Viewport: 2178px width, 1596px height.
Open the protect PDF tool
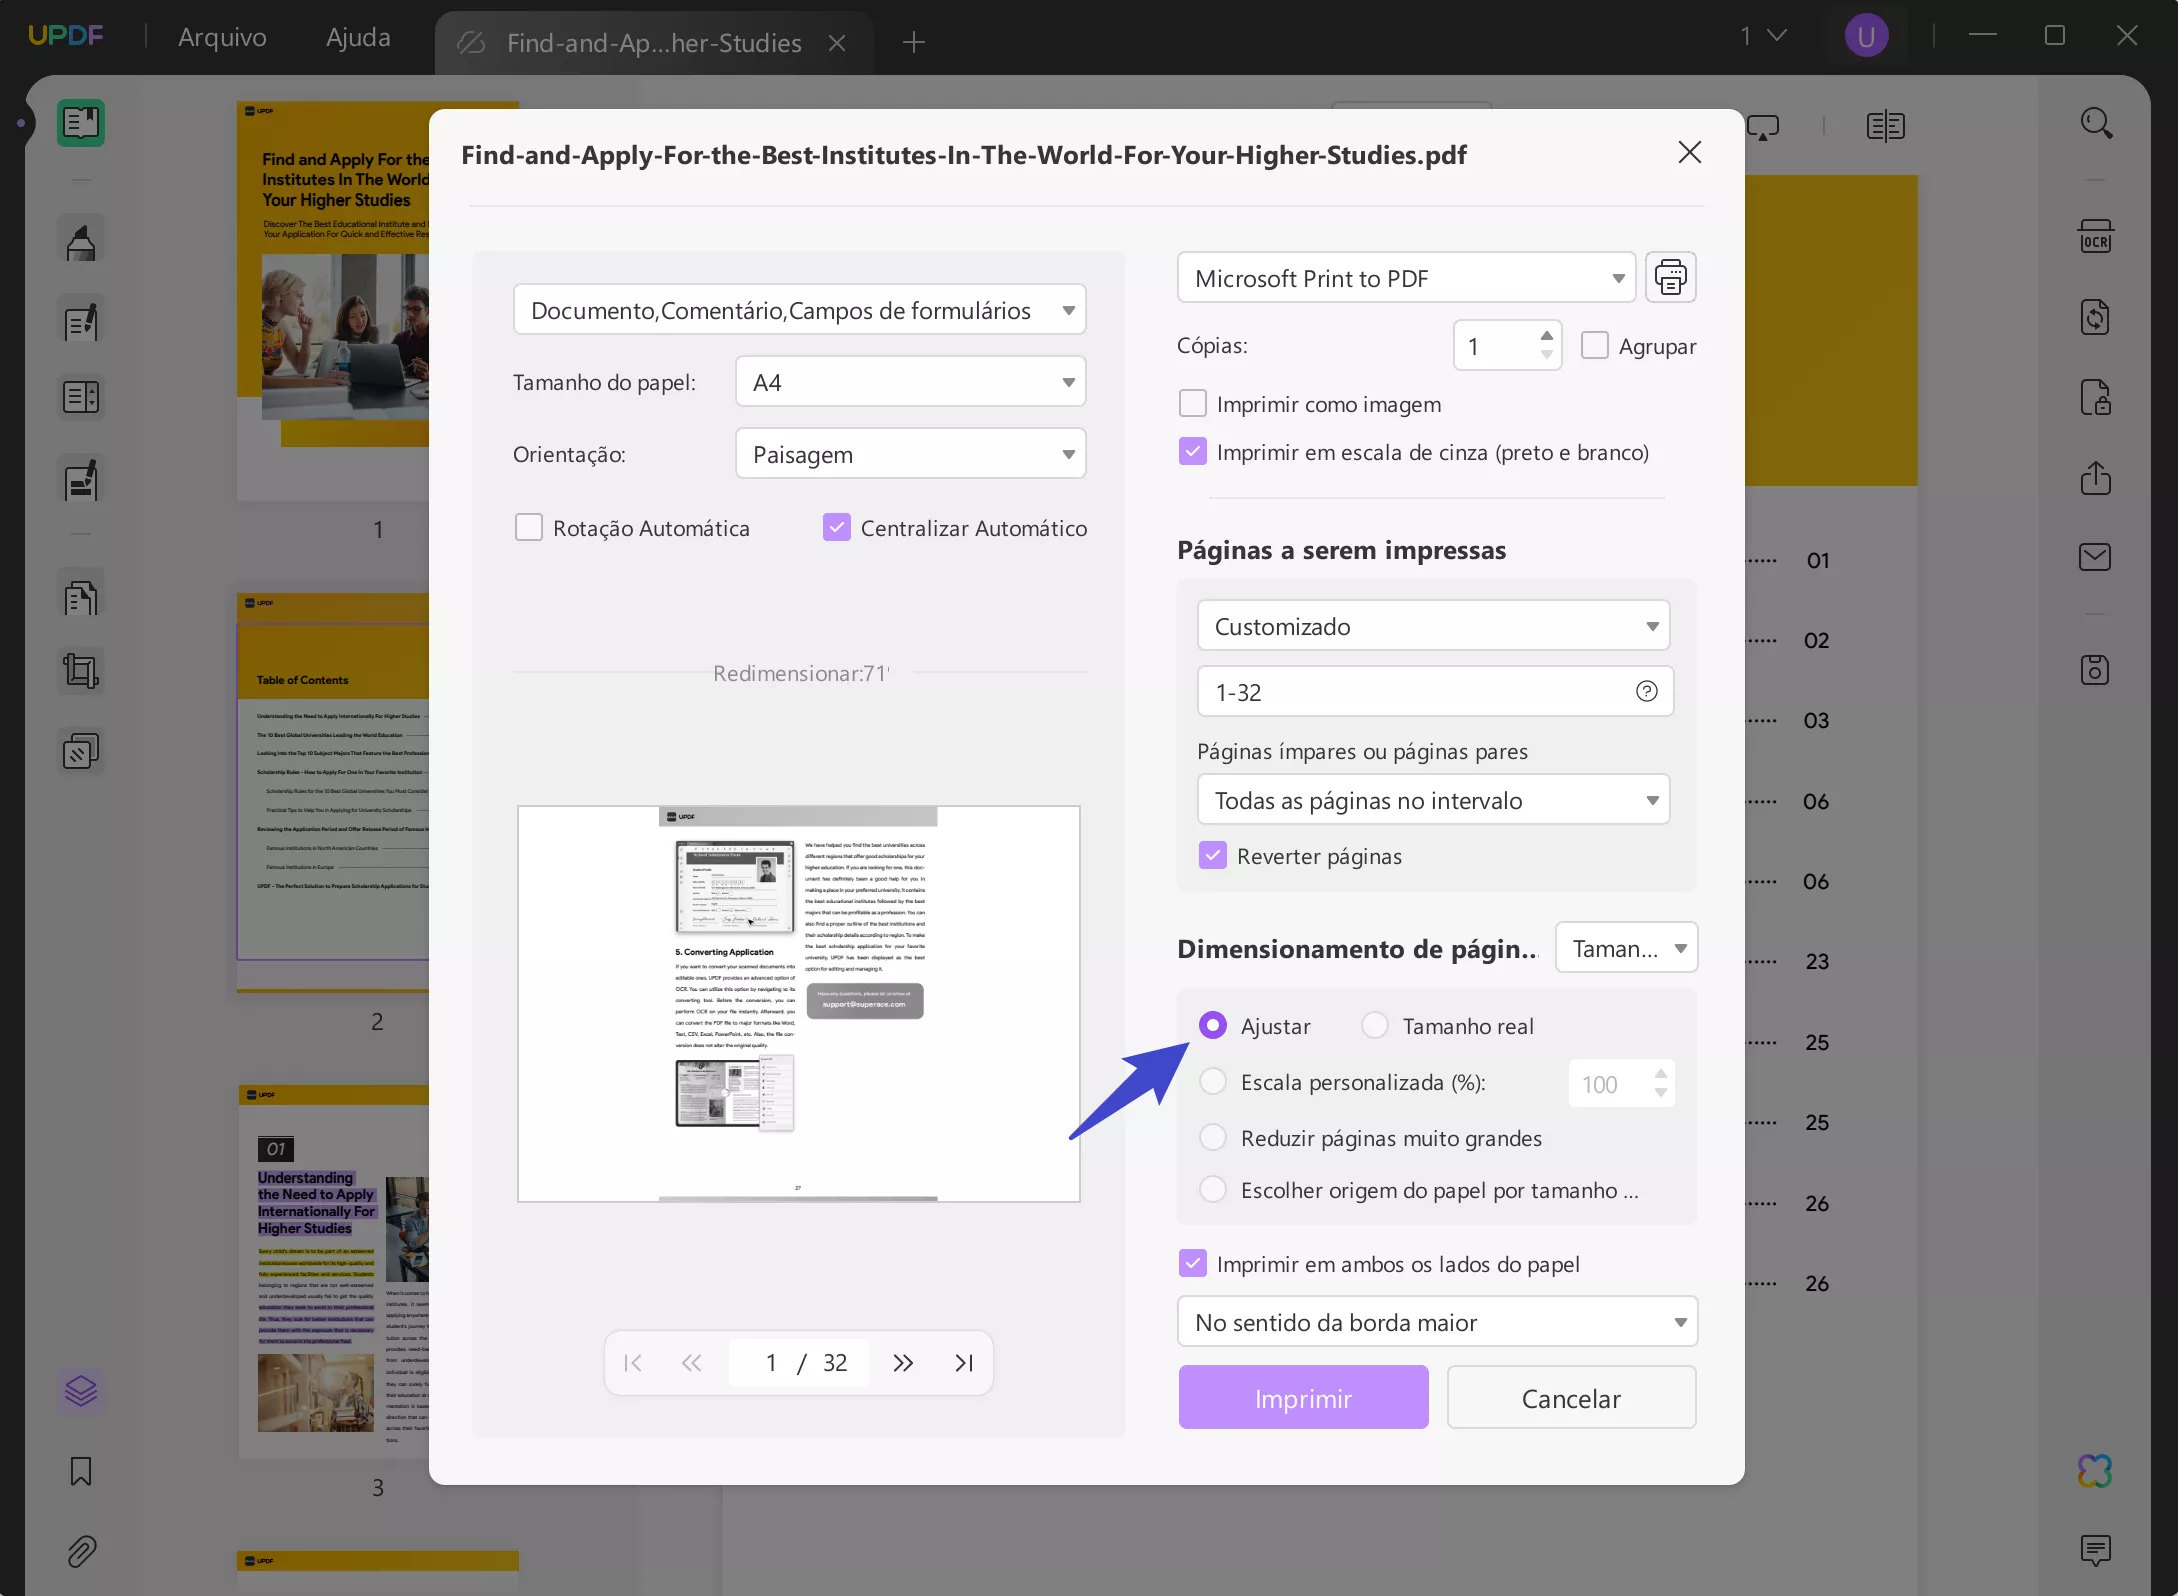coord(2097,397)
